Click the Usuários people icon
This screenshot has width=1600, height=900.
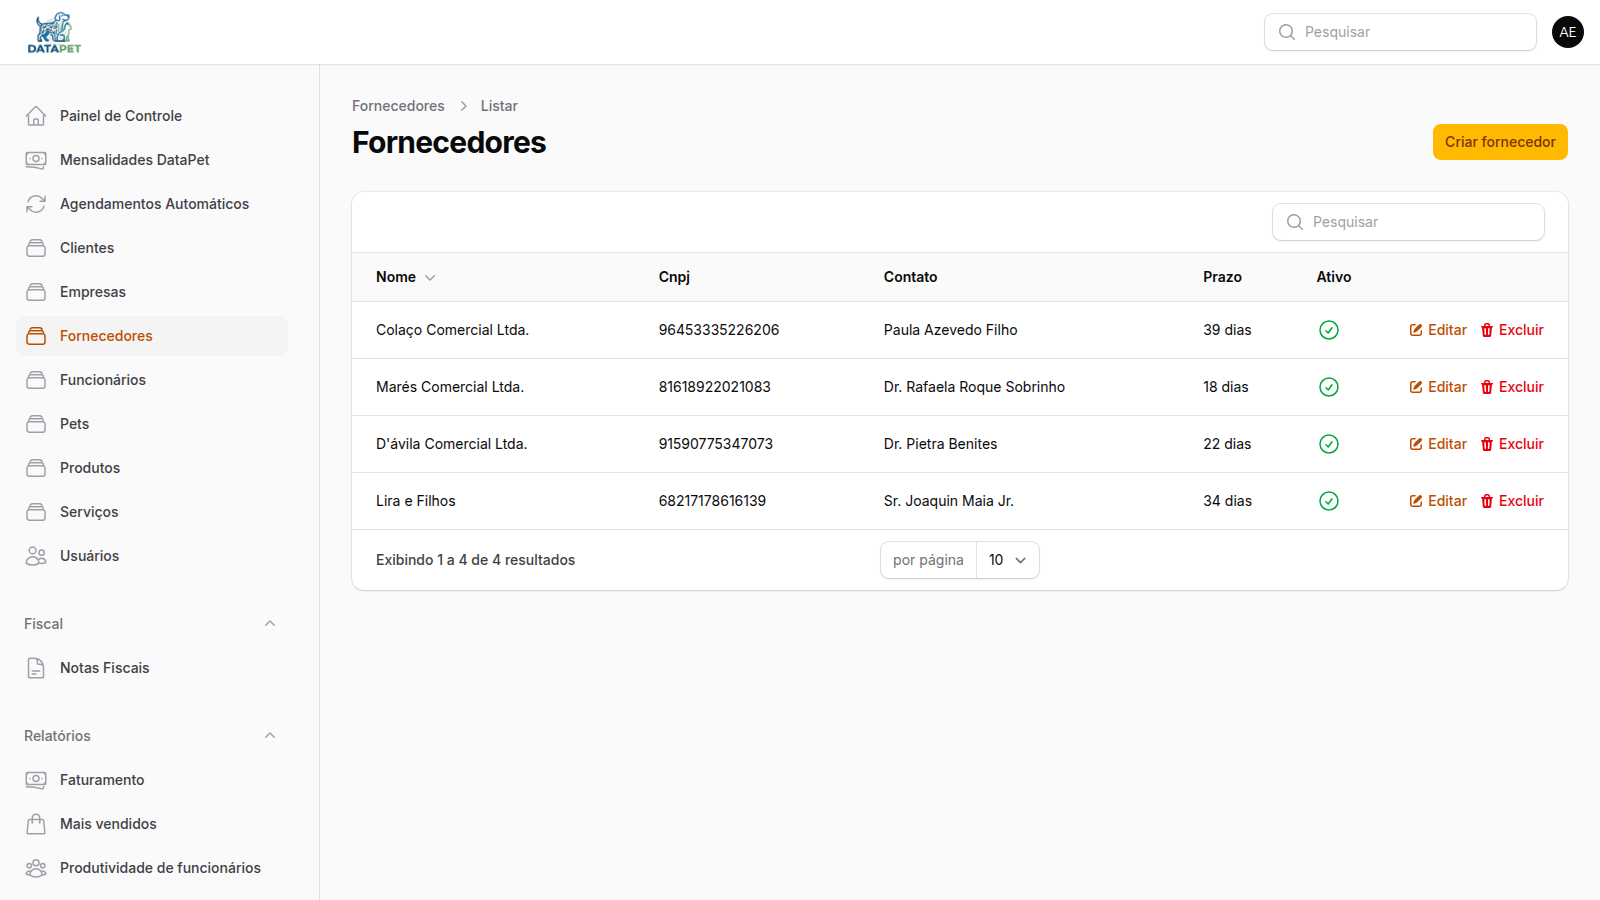[x=36, y=556]
